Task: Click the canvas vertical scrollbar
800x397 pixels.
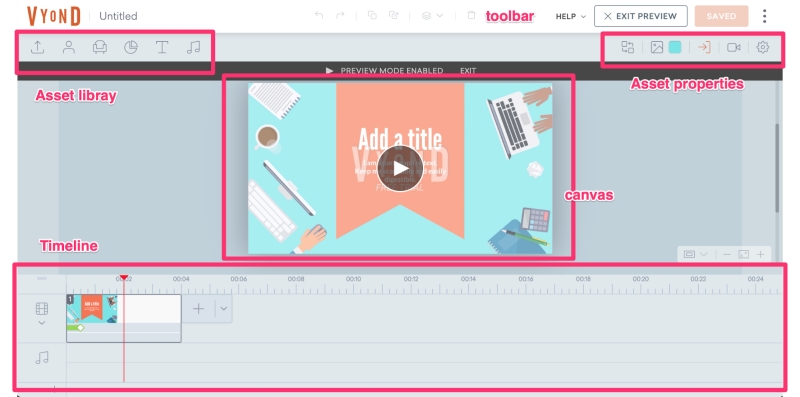Action: 777,168
